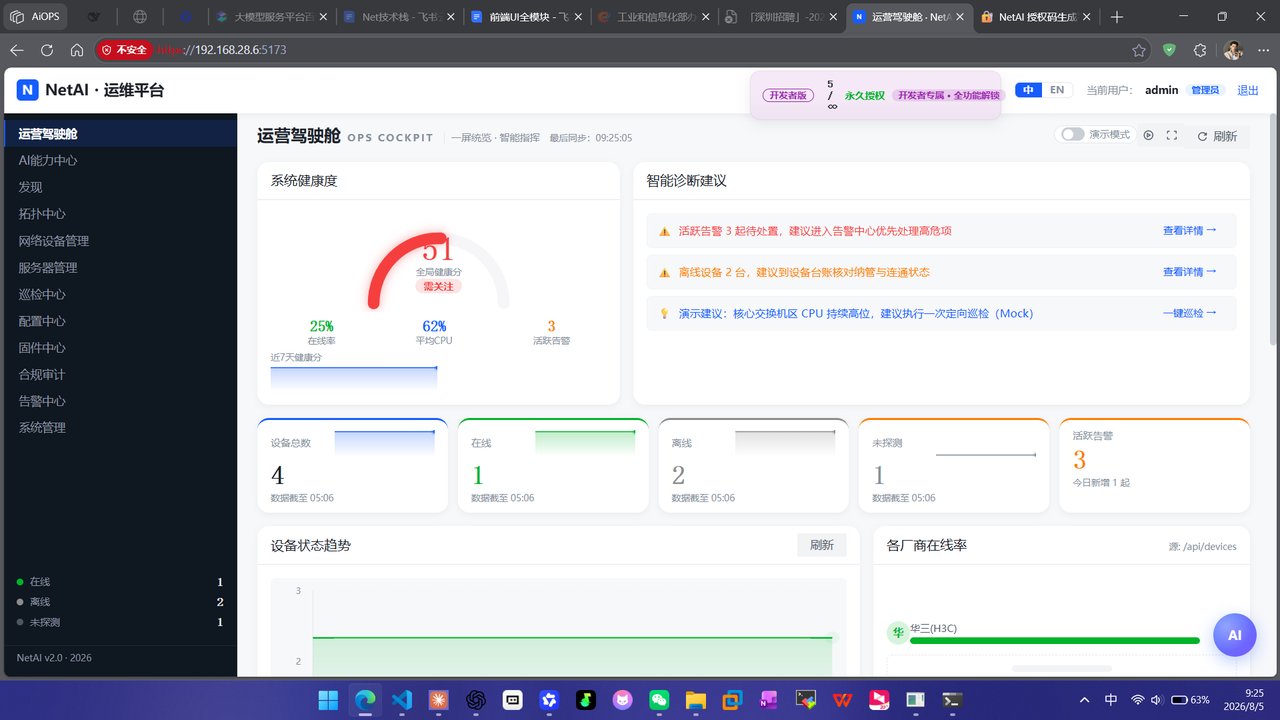
Task: Go to 拓扑中心 in sidebar
Action: 119,214
